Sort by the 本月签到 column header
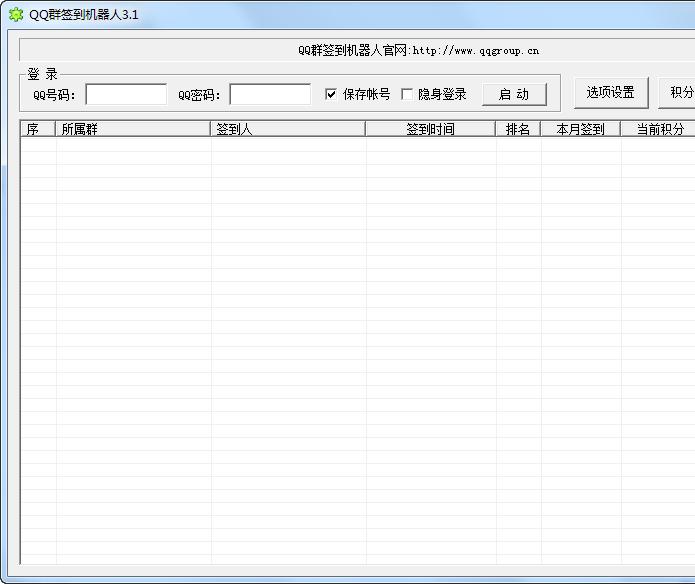 click(581, 129)
